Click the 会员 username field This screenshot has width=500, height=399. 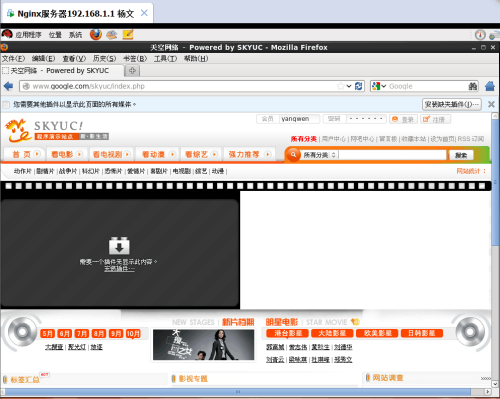tap(299, 119)
